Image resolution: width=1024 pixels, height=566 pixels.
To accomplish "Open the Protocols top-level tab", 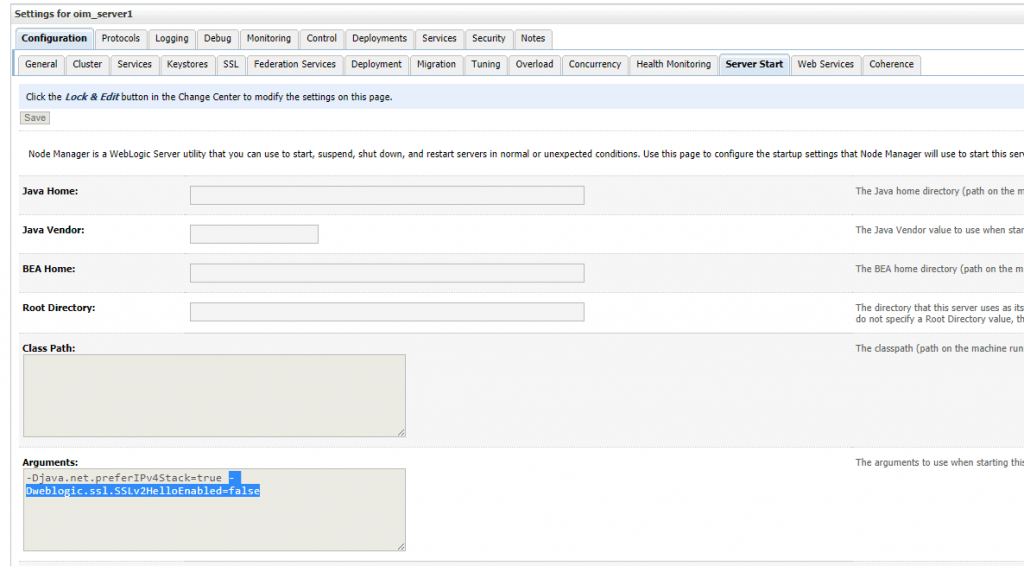I will click(121, 38).
